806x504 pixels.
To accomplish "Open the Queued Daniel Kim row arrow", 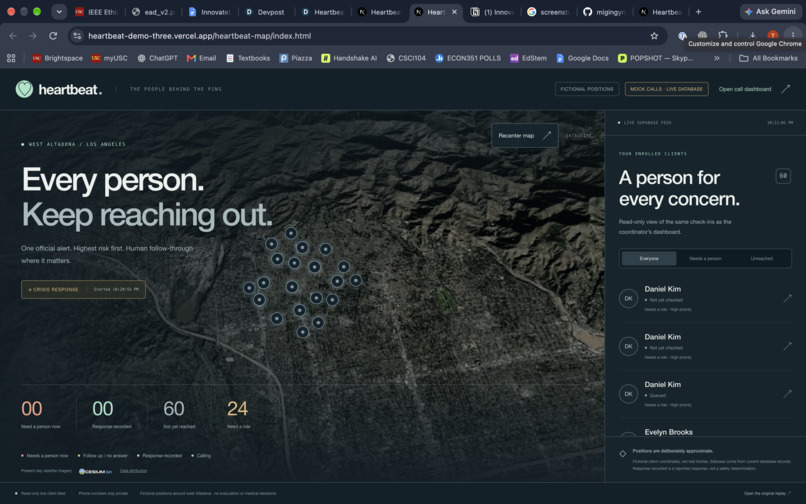I will click(787, 394).
